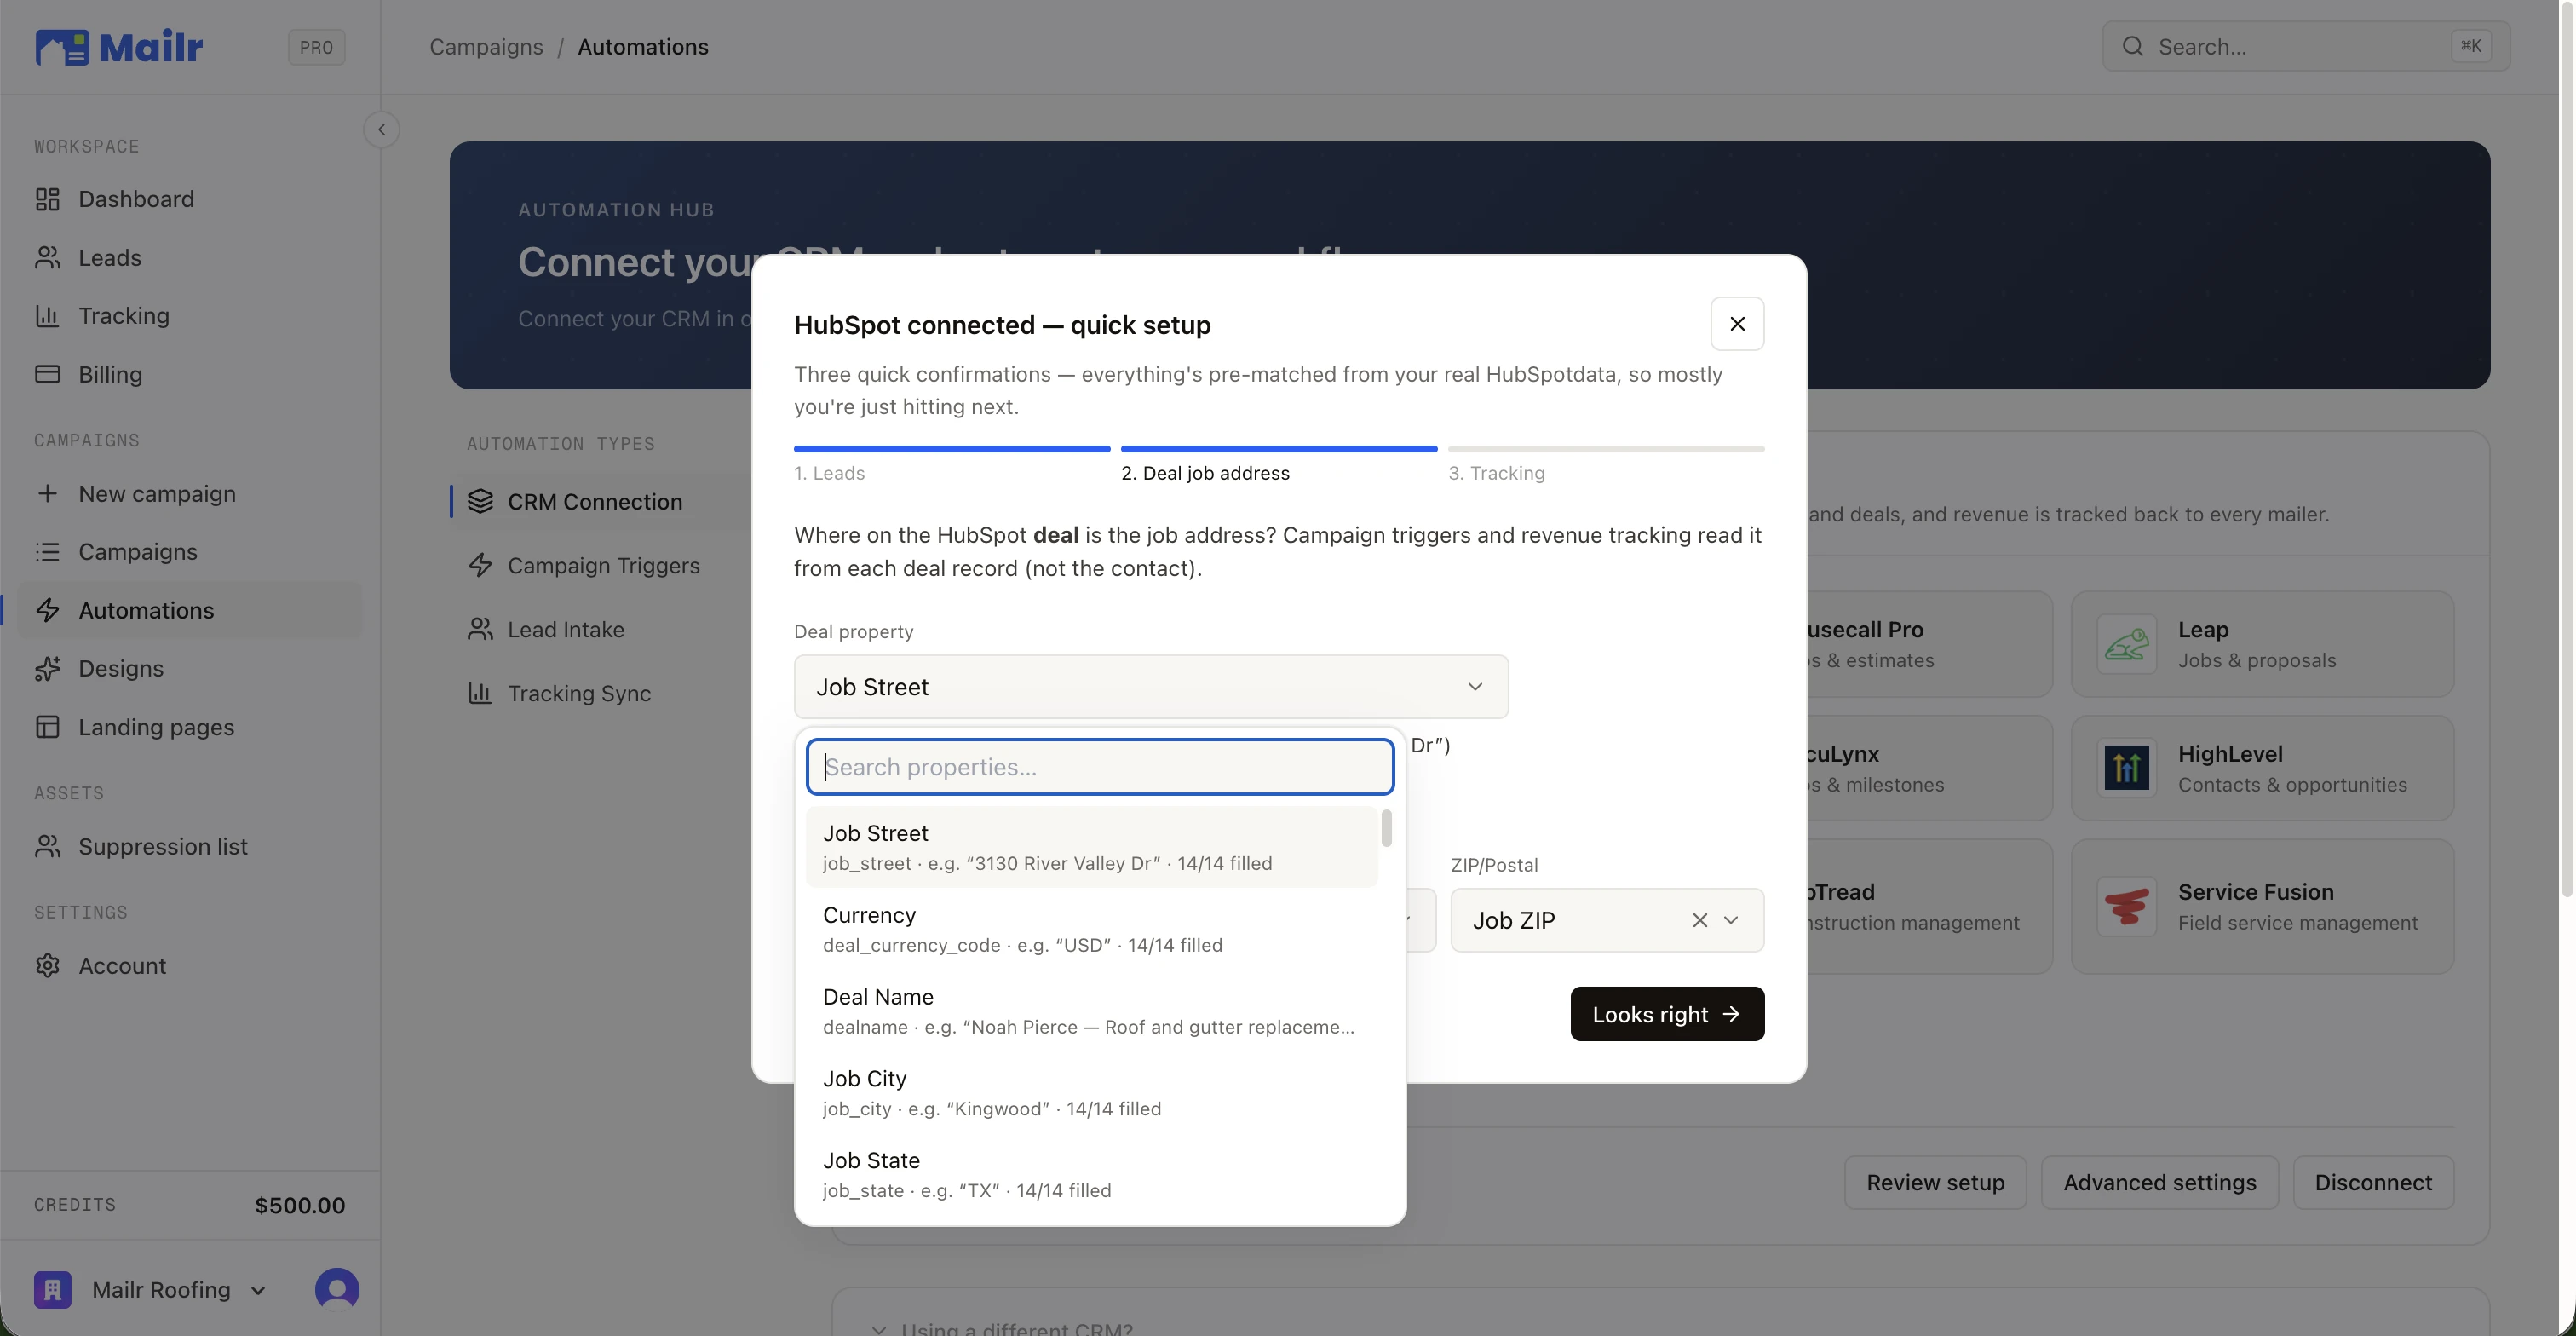The height and width of the screenshot is (1336, 2576).
Task: Focus the Search properties field
Action: pos(1100,767)
